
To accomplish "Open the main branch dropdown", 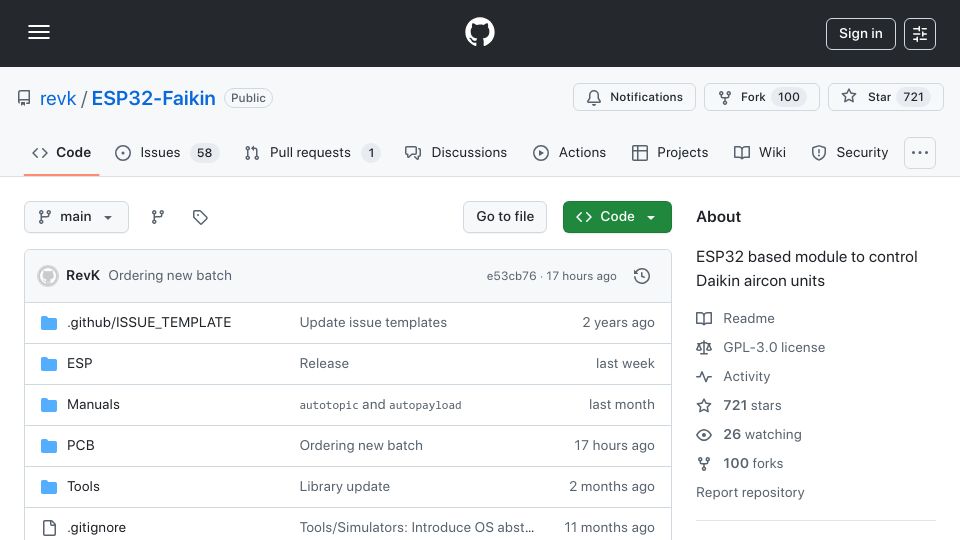I will (x=77, y=217).
